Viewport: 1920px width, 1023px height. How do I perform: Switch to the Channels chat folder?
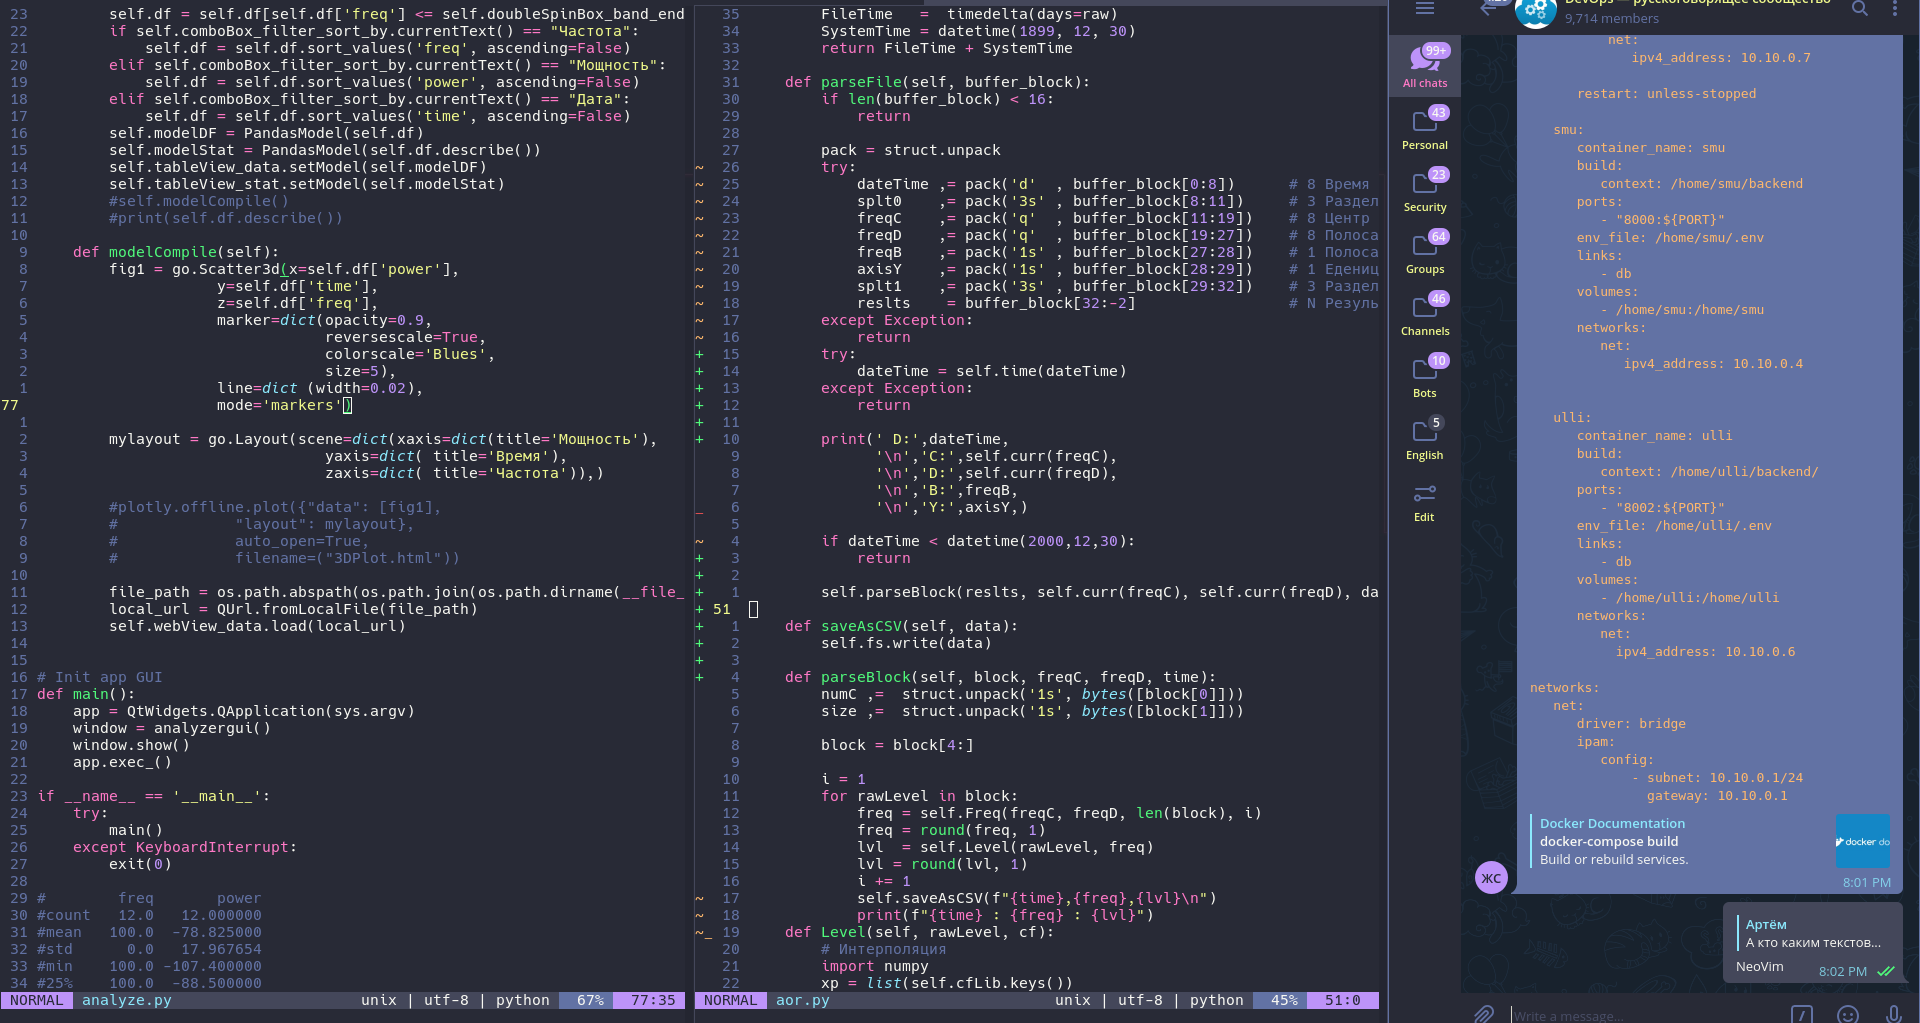1425,314
